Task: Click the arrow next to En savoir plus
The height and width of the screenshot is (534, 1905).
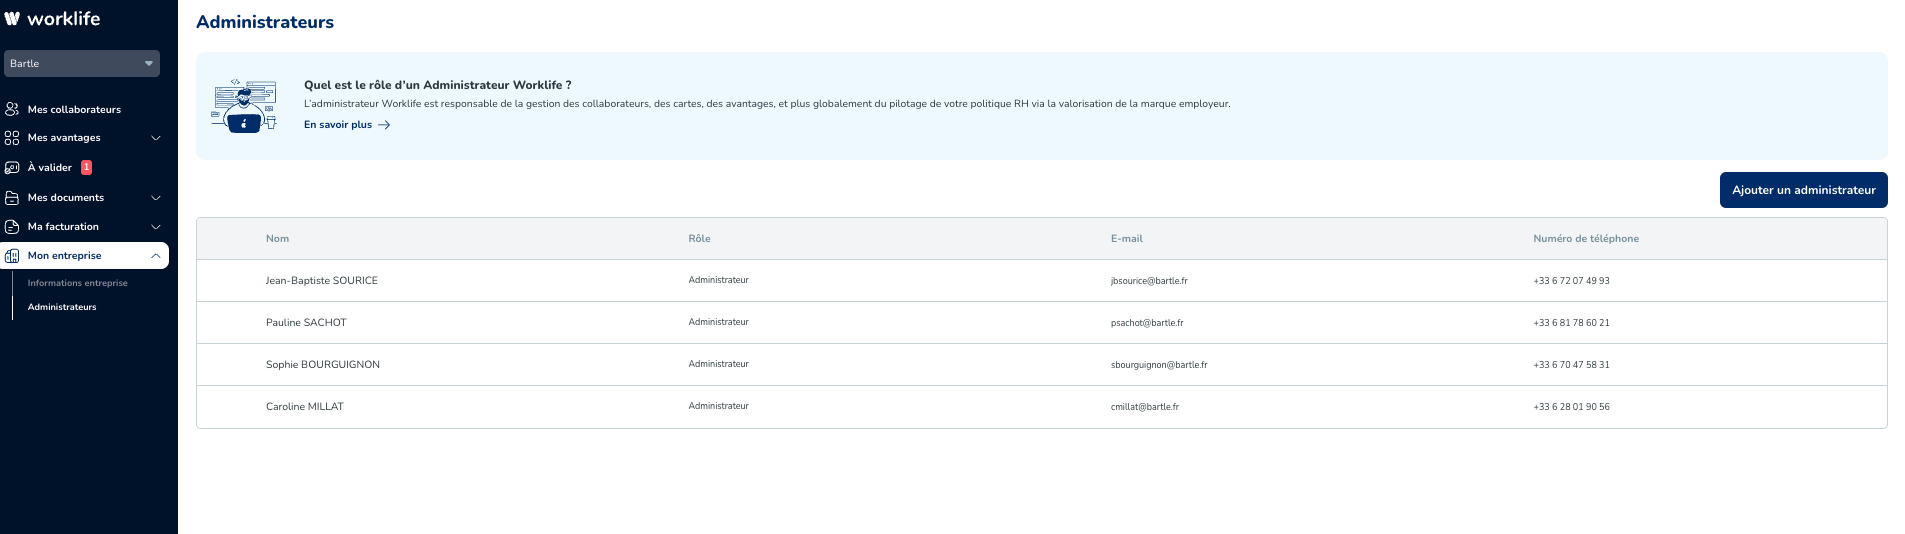Action: coord(384,125)
